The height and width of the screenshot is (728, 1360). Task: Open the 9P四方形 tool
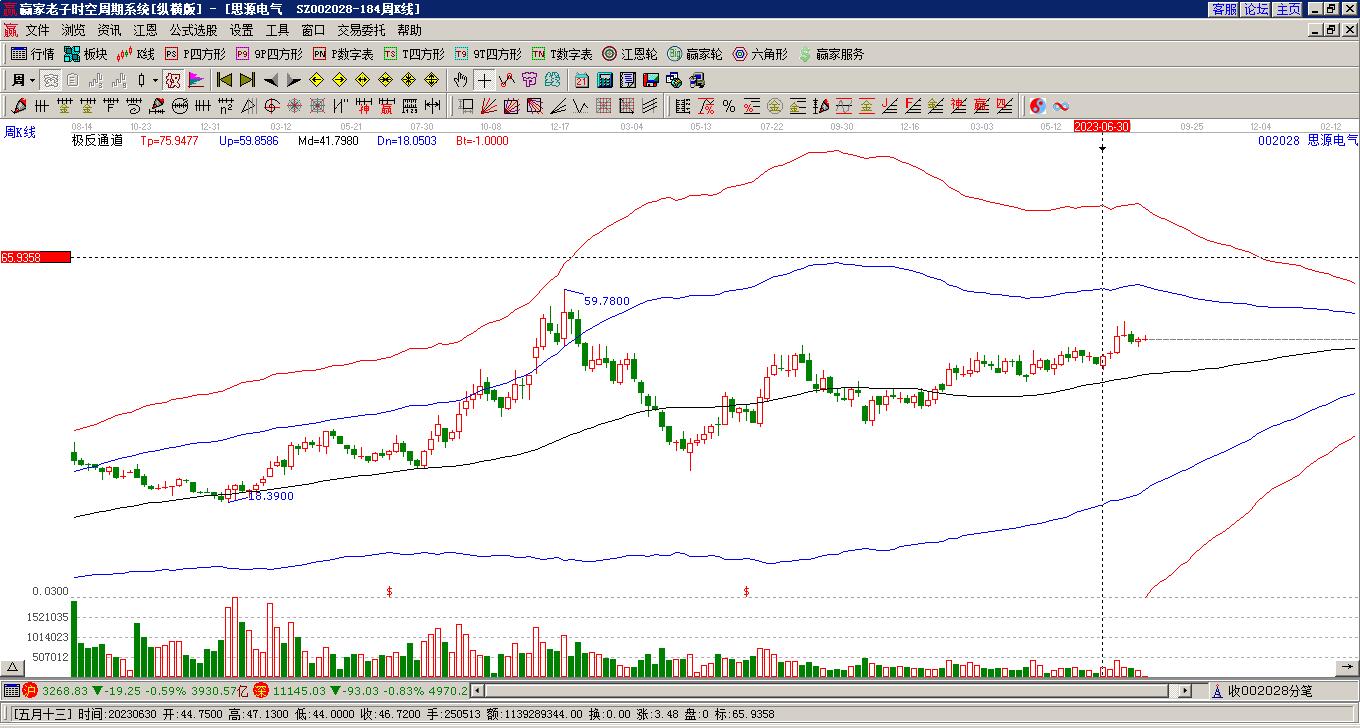[268, 54]
